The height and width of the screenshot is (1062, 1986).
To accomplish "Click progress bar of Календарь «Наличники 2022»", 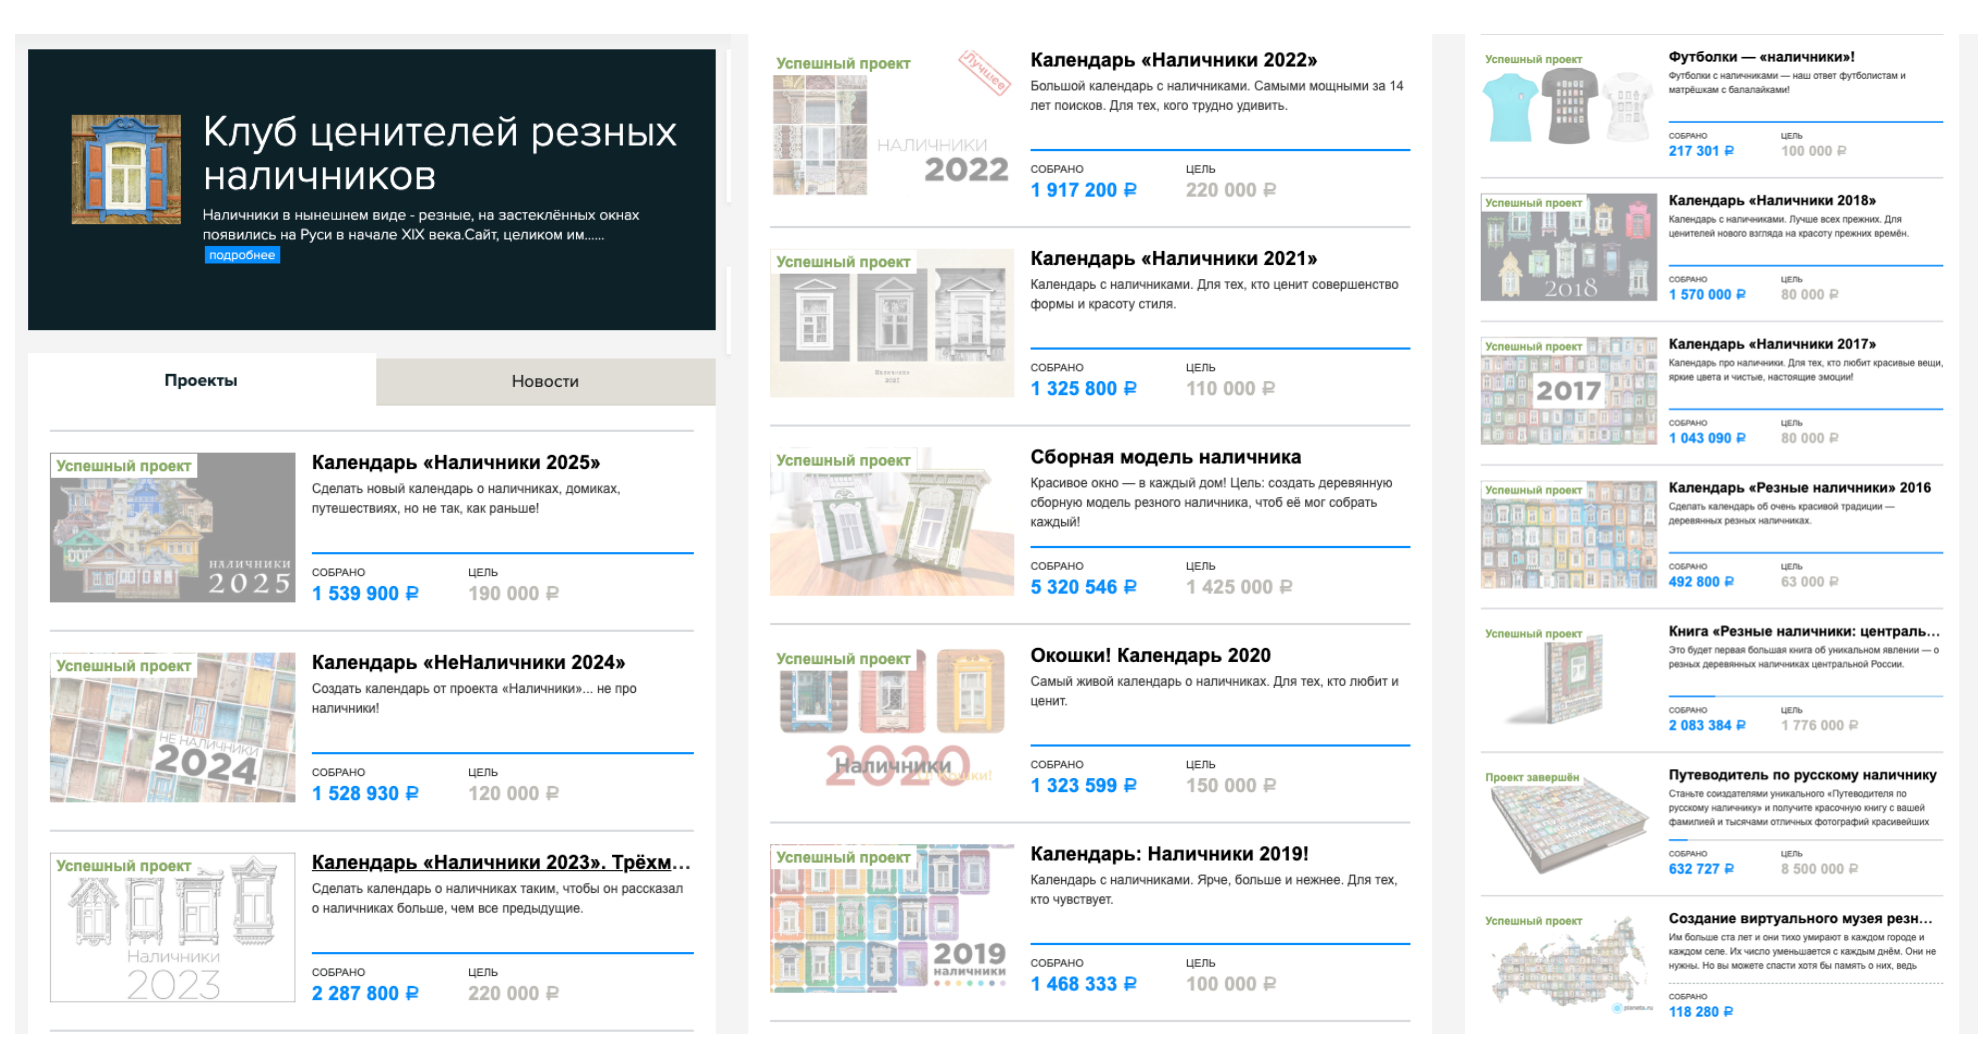I will 1220,150.
